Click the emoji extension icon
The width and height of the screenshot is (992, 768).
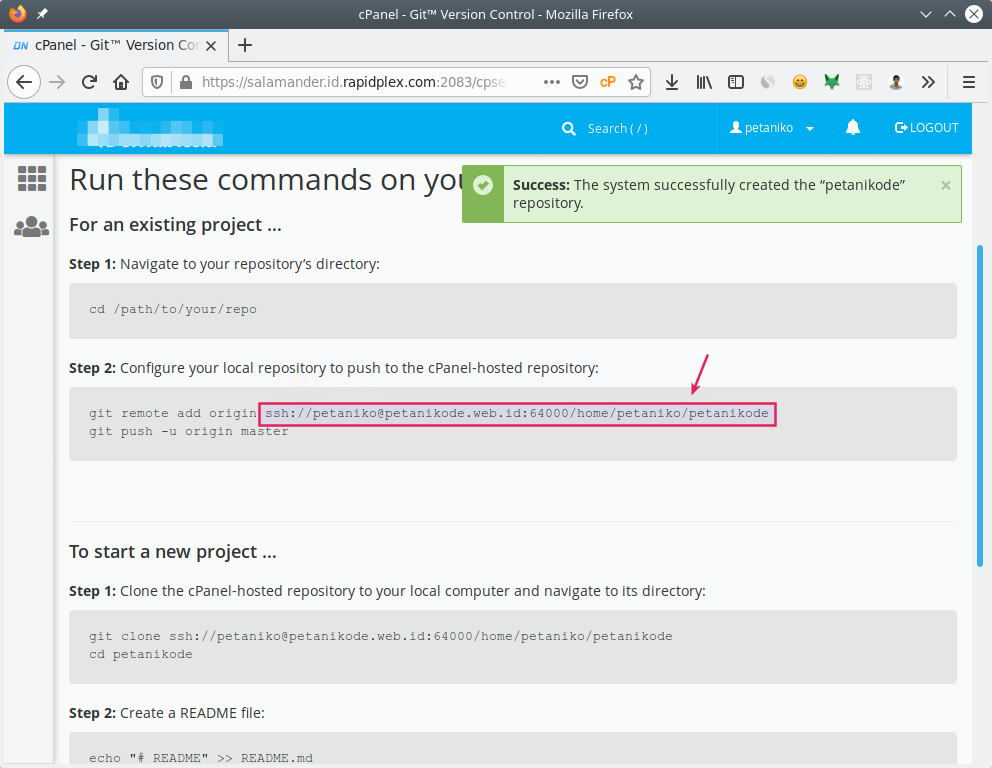tap(799, 82)
